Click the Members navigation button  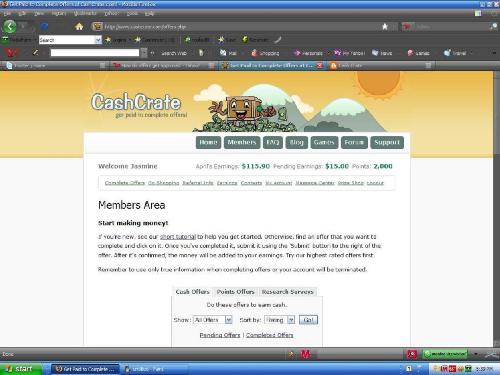(x=242, y=142)
